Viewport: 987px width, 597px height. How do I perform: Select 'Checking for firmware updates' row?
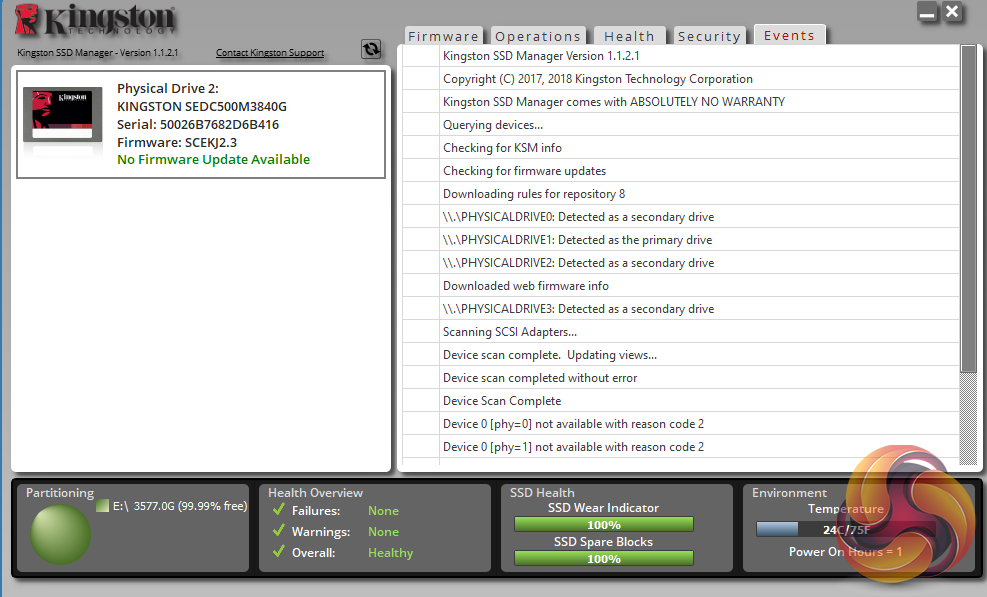[x=680, y=171]
